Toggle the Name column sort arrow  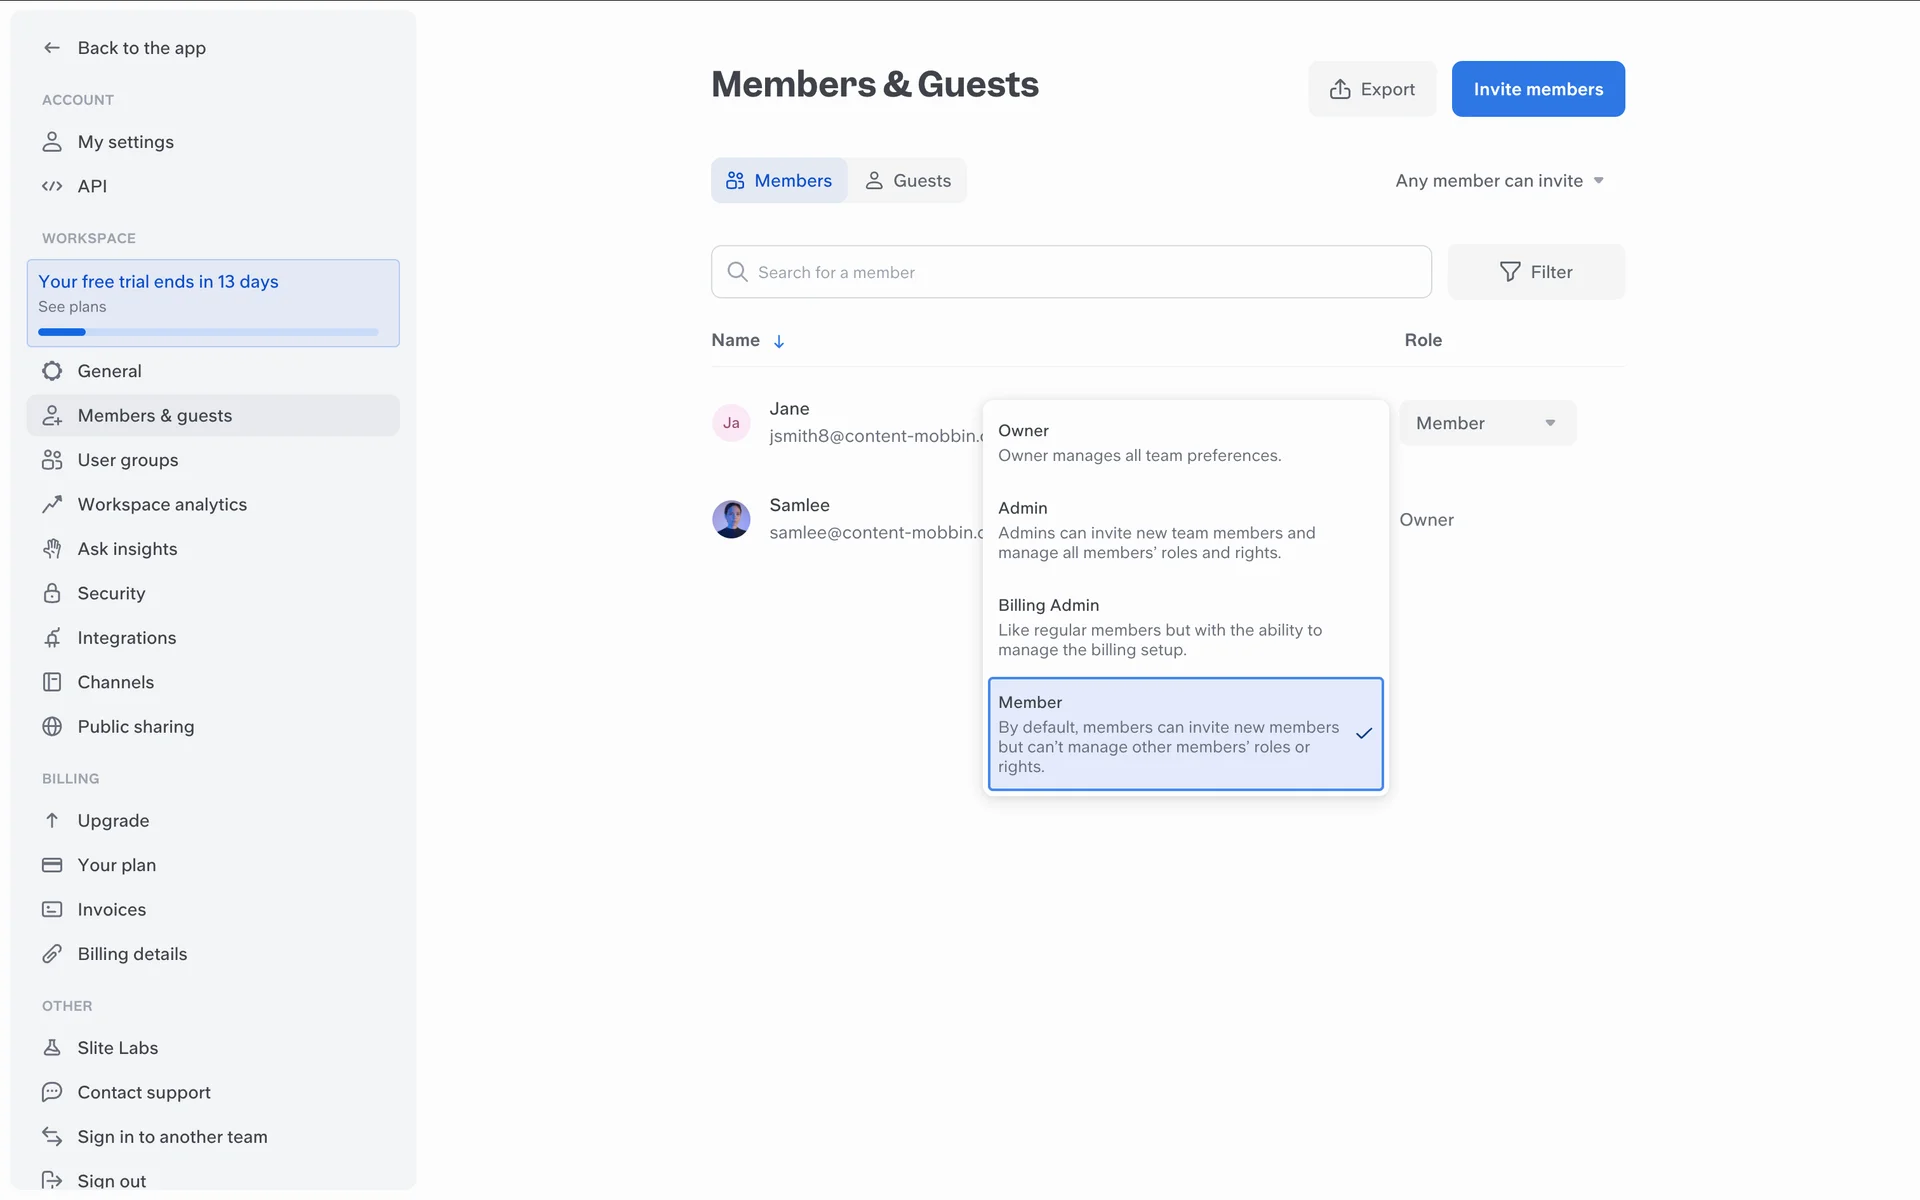[779, 341]
